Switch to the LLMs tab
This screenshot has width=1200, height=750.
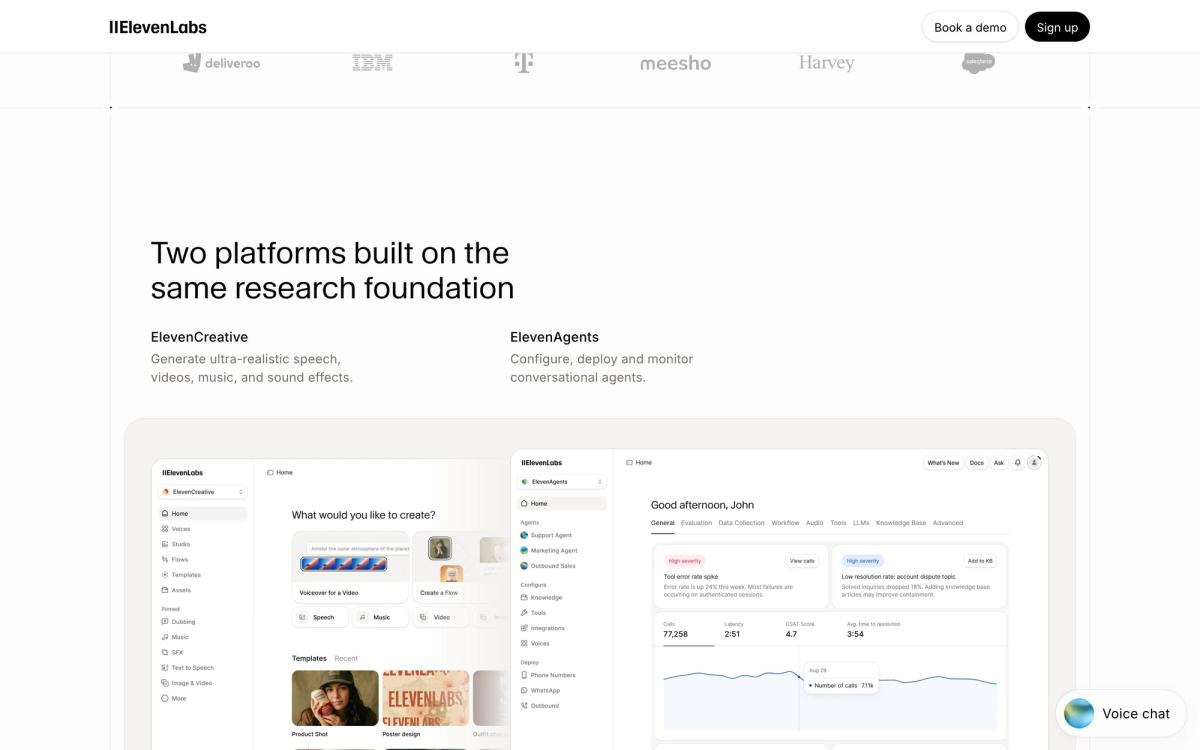tap(861, 523)
